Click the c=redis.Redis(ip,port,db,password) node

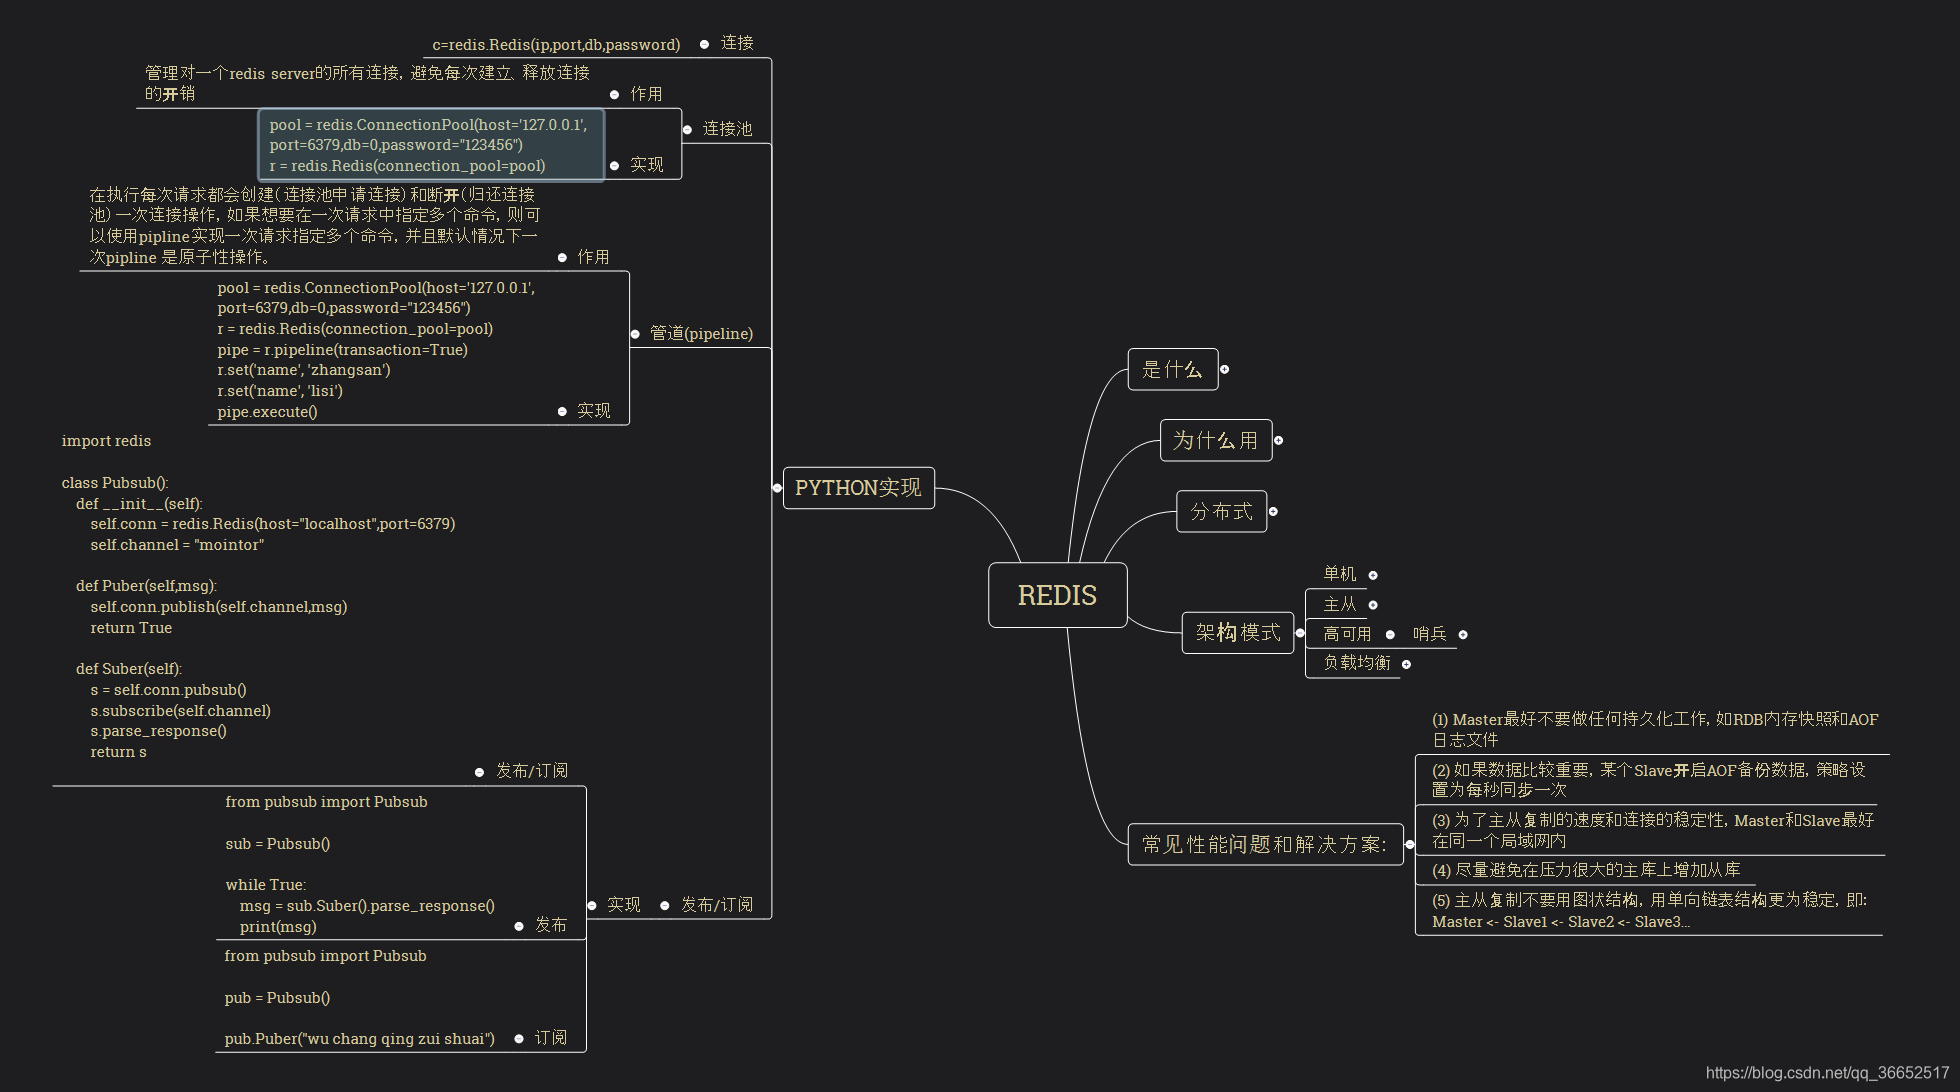[556, 45]
